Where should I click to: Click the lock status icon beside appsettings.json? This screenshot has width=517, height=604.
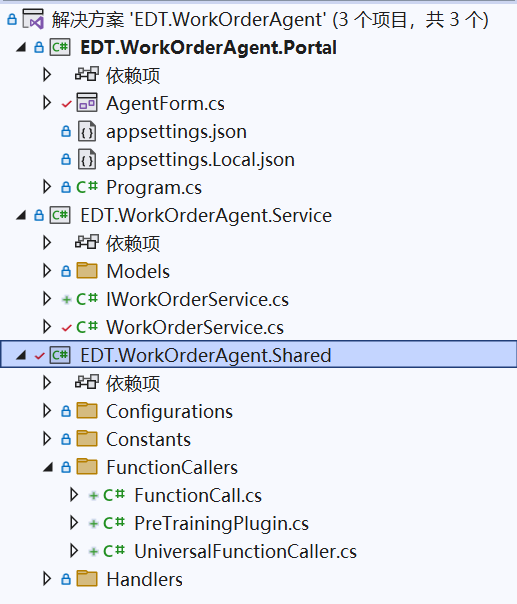point(66,131)
